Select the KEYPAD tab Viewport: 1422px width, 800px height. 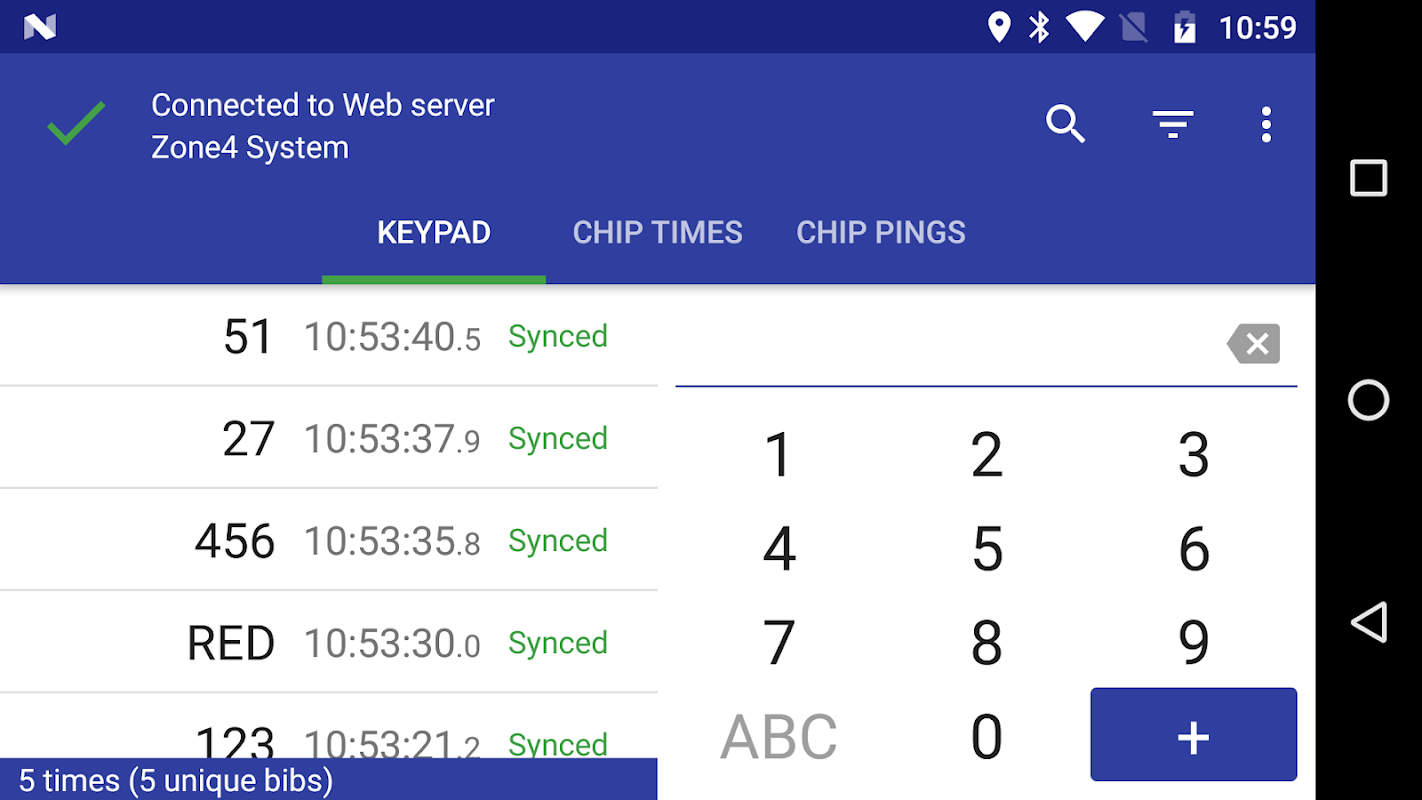tap(434, 233)
